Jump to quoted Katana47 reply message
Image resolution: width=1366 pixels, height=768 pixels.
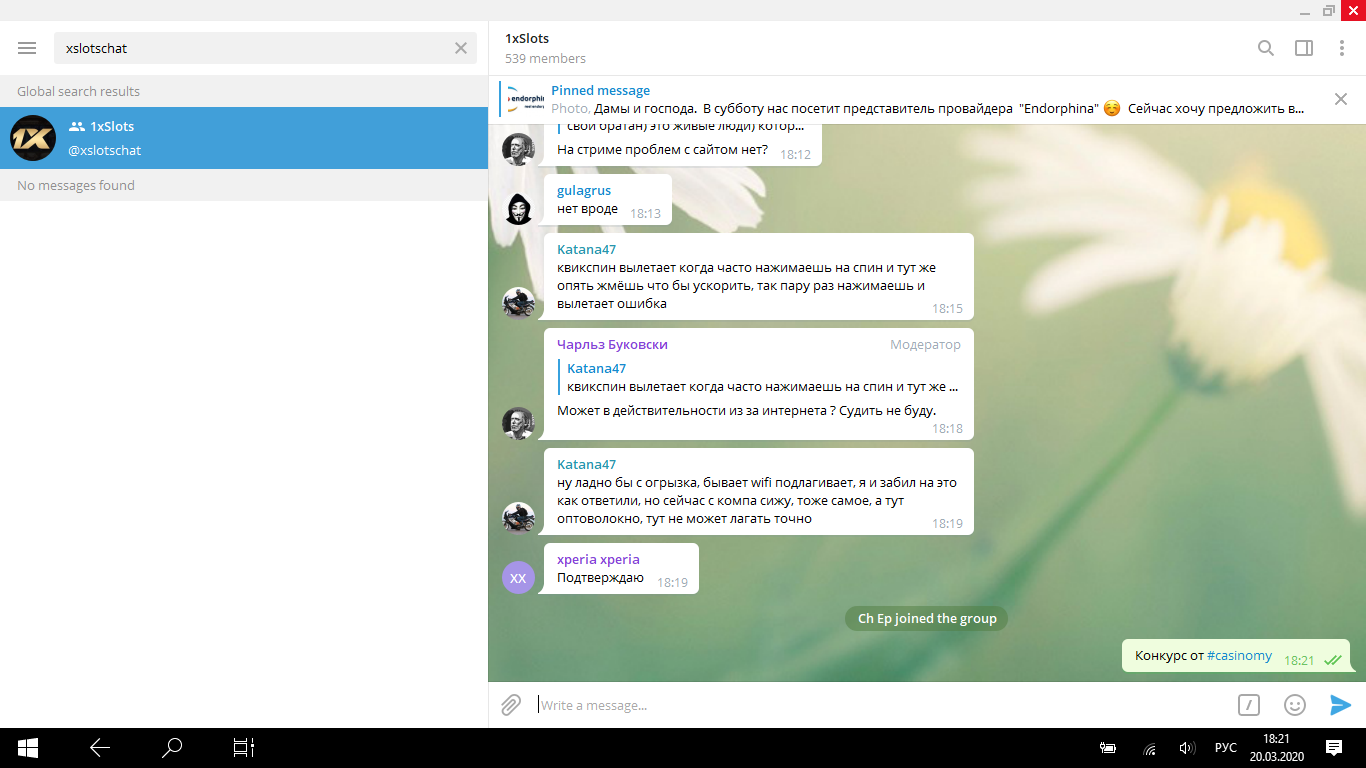coord(762,377)
